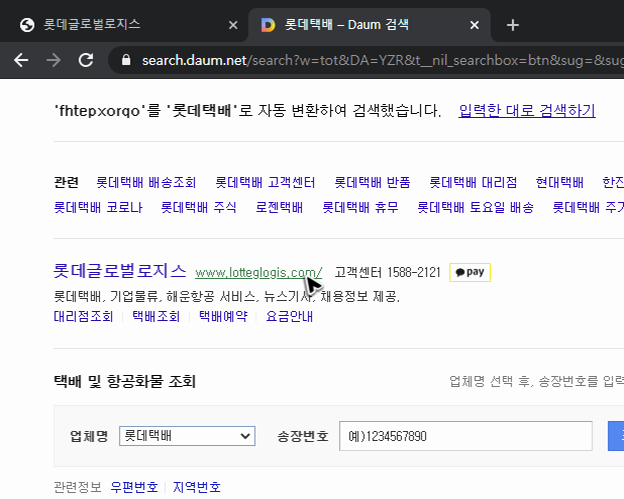The height and width of the screenshot is (499, 624).
Task: Open the 롯데글로벌로지스 result title
Action: [x=120, y=271]
